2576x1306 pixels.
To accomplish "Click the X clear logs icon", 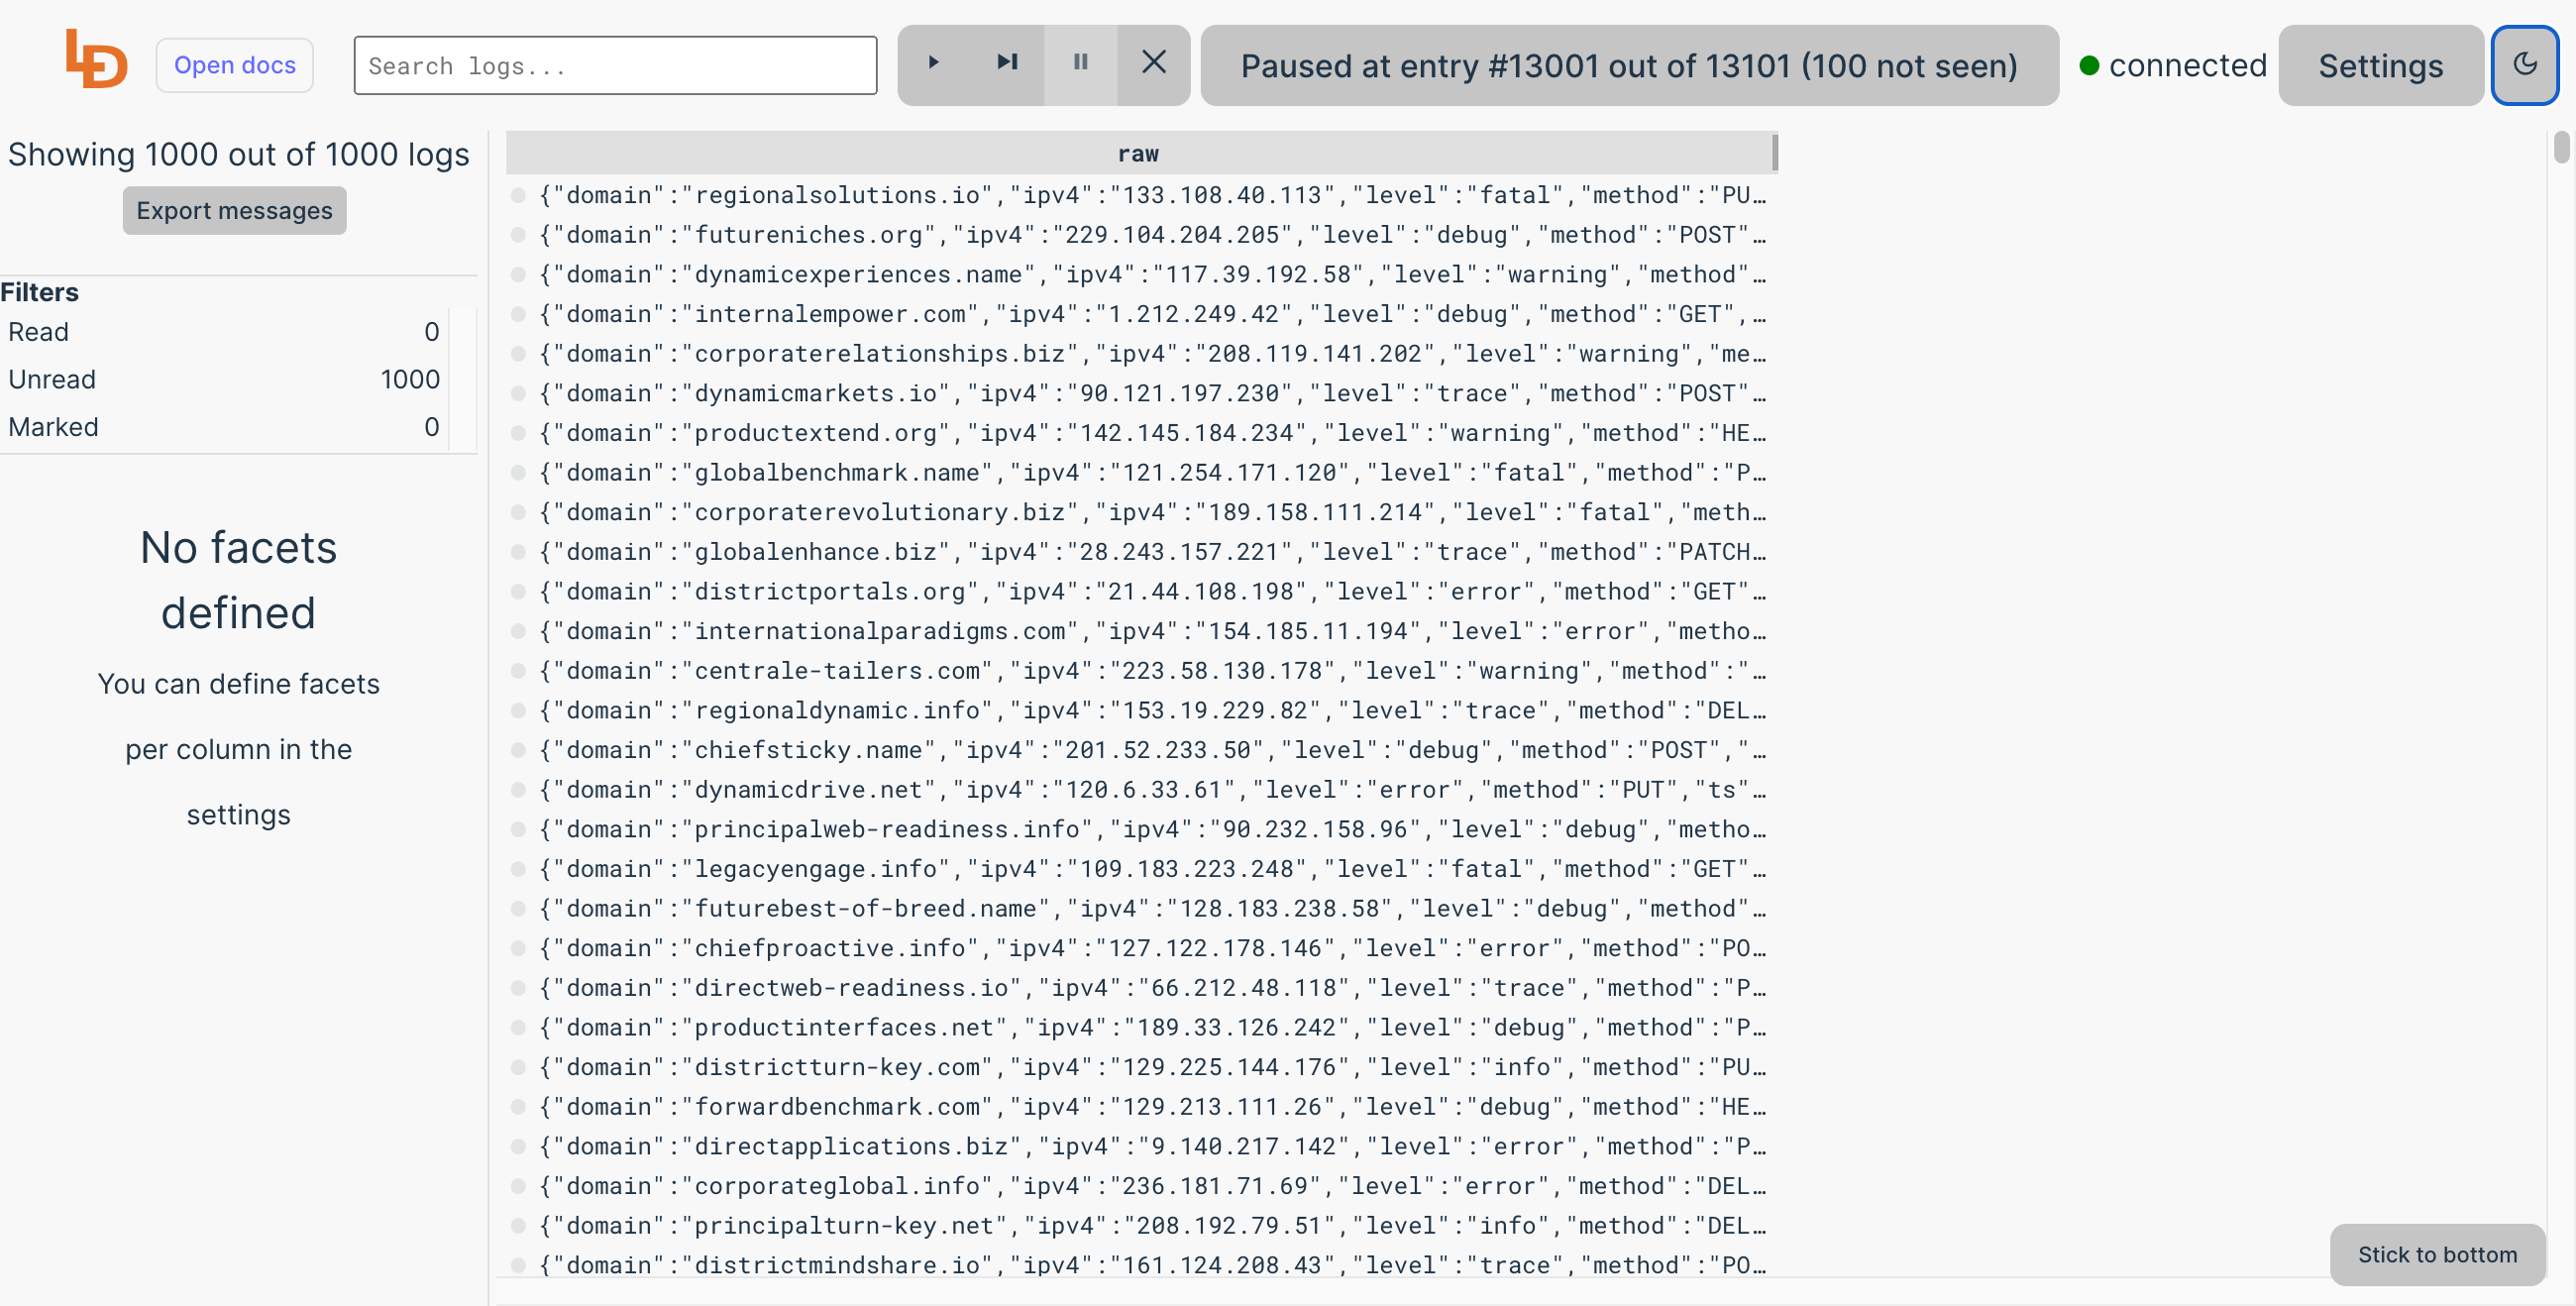I will coord(1153,63).
